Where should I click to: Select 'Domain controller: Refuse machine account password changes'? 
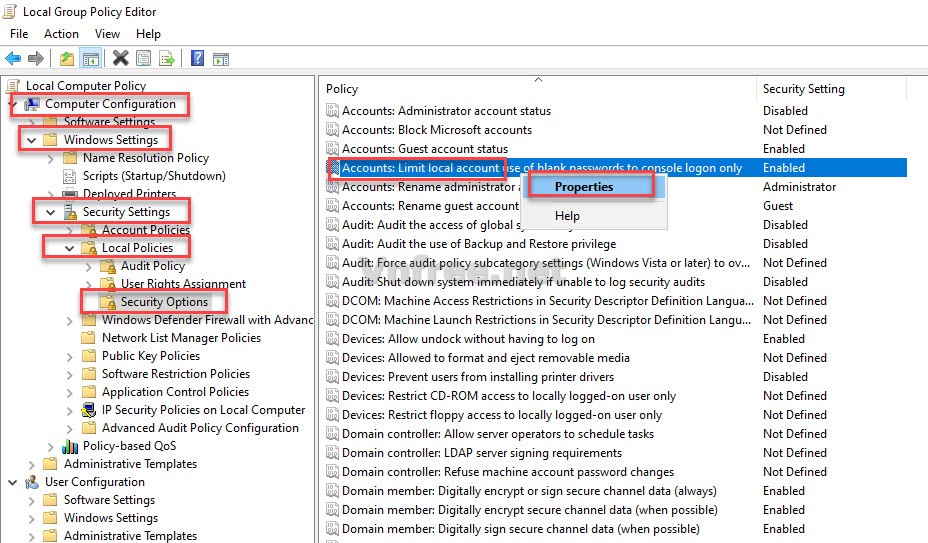tap(508, 472)
